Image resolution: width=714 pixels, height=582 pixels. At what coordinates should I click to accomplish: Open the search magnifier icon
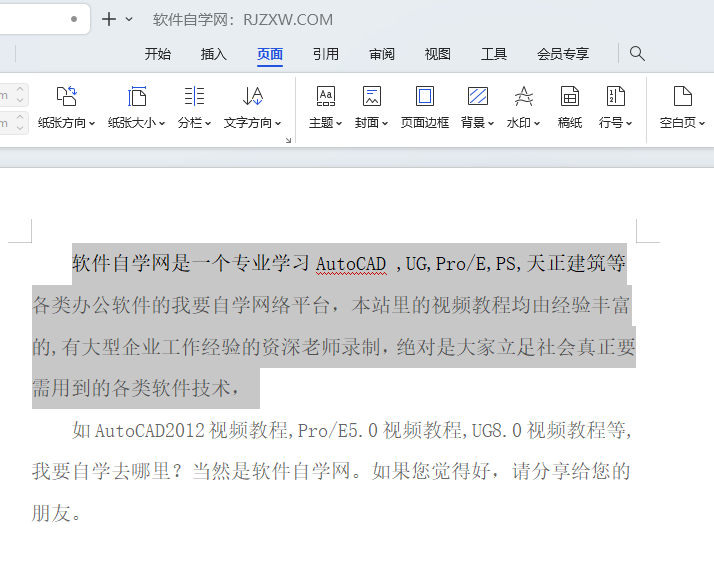(637, 54)
